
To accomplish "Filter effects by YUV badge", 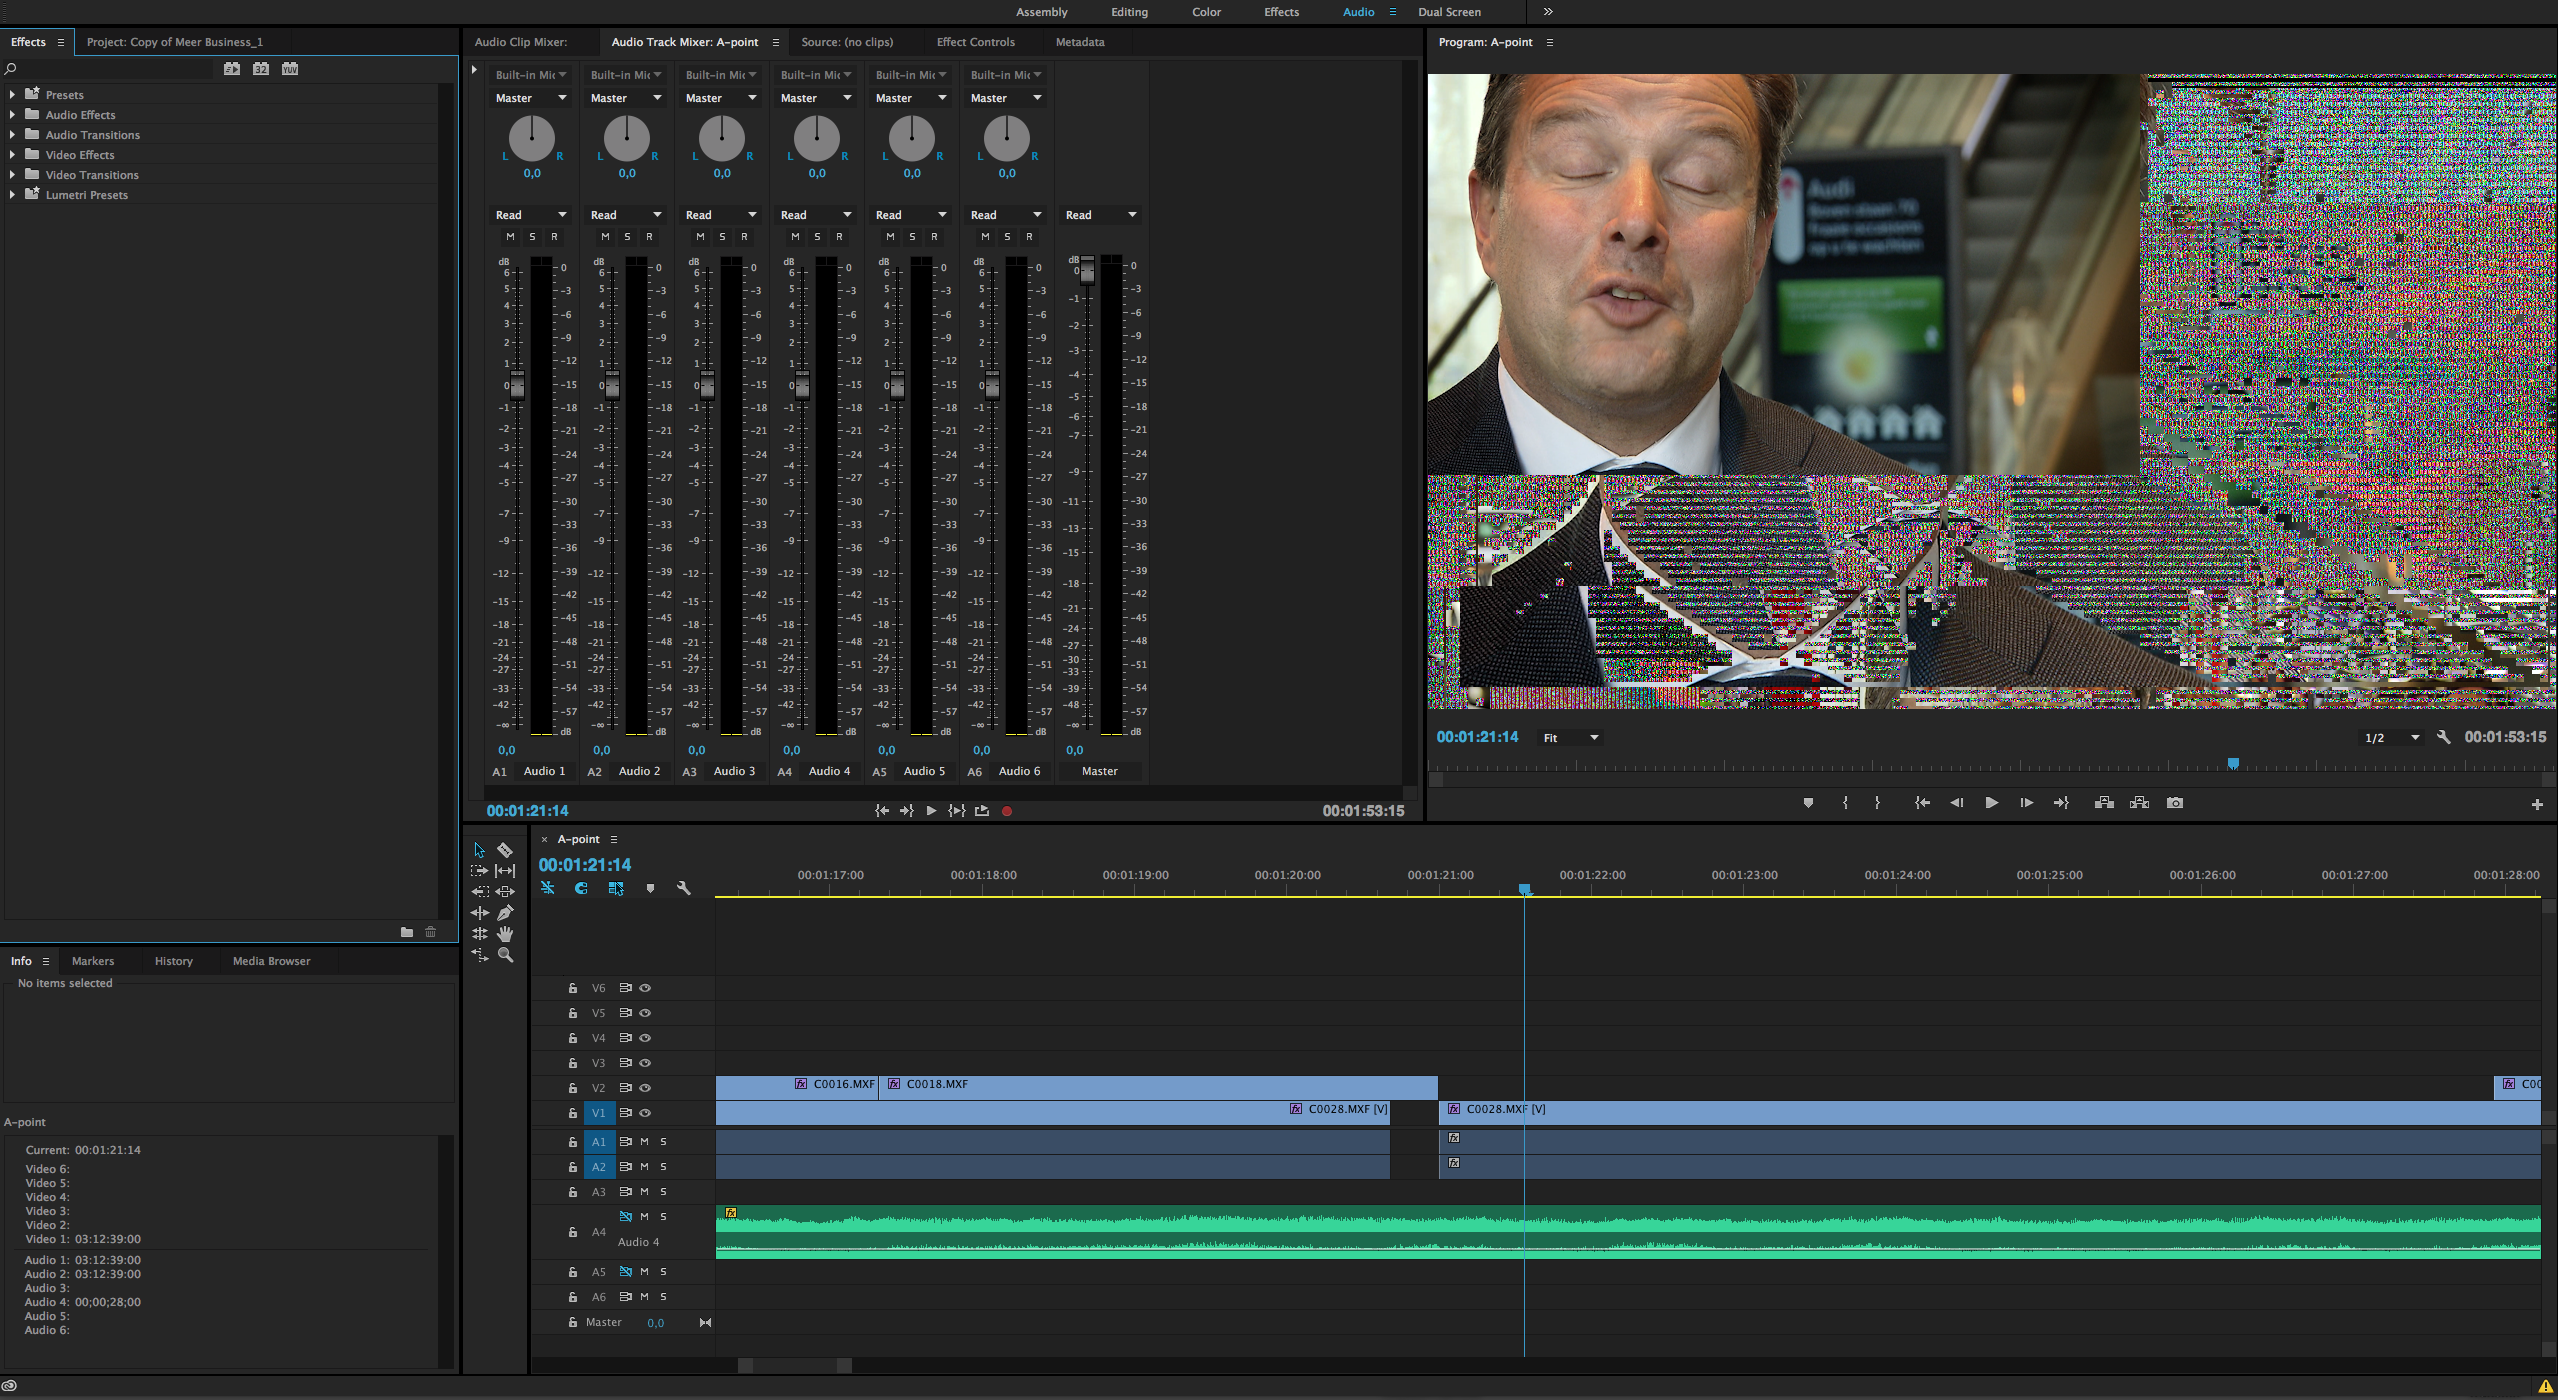I will pos(290,69).
